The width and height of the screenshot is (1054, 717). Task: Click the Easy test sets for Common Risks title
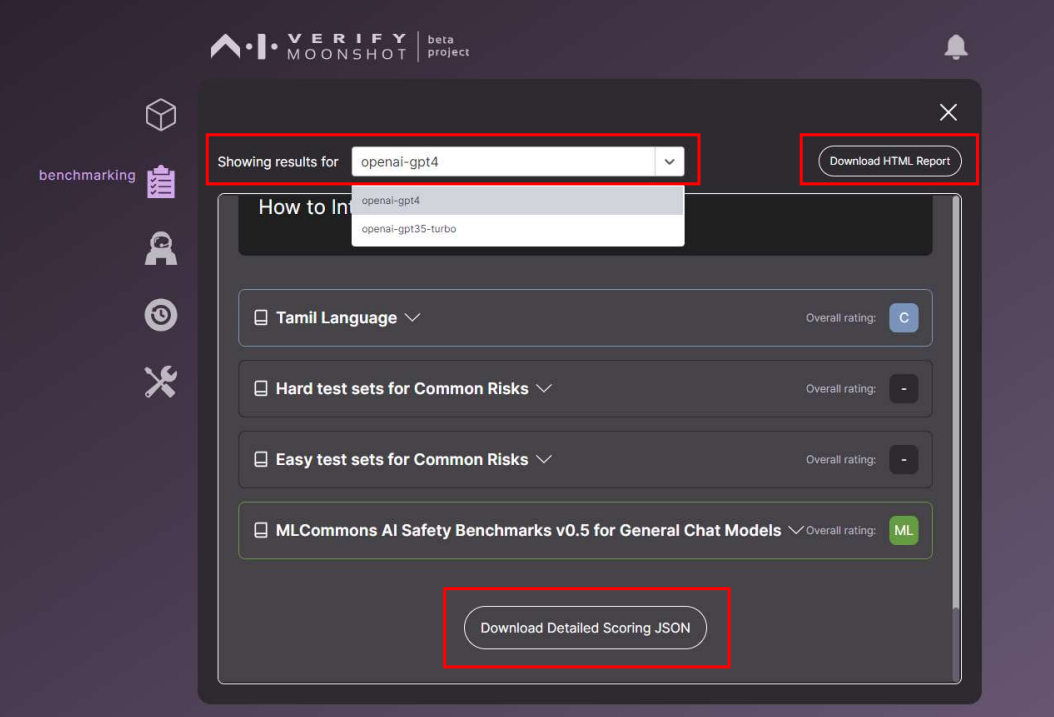pyautogui.click(x=402, y=460)
